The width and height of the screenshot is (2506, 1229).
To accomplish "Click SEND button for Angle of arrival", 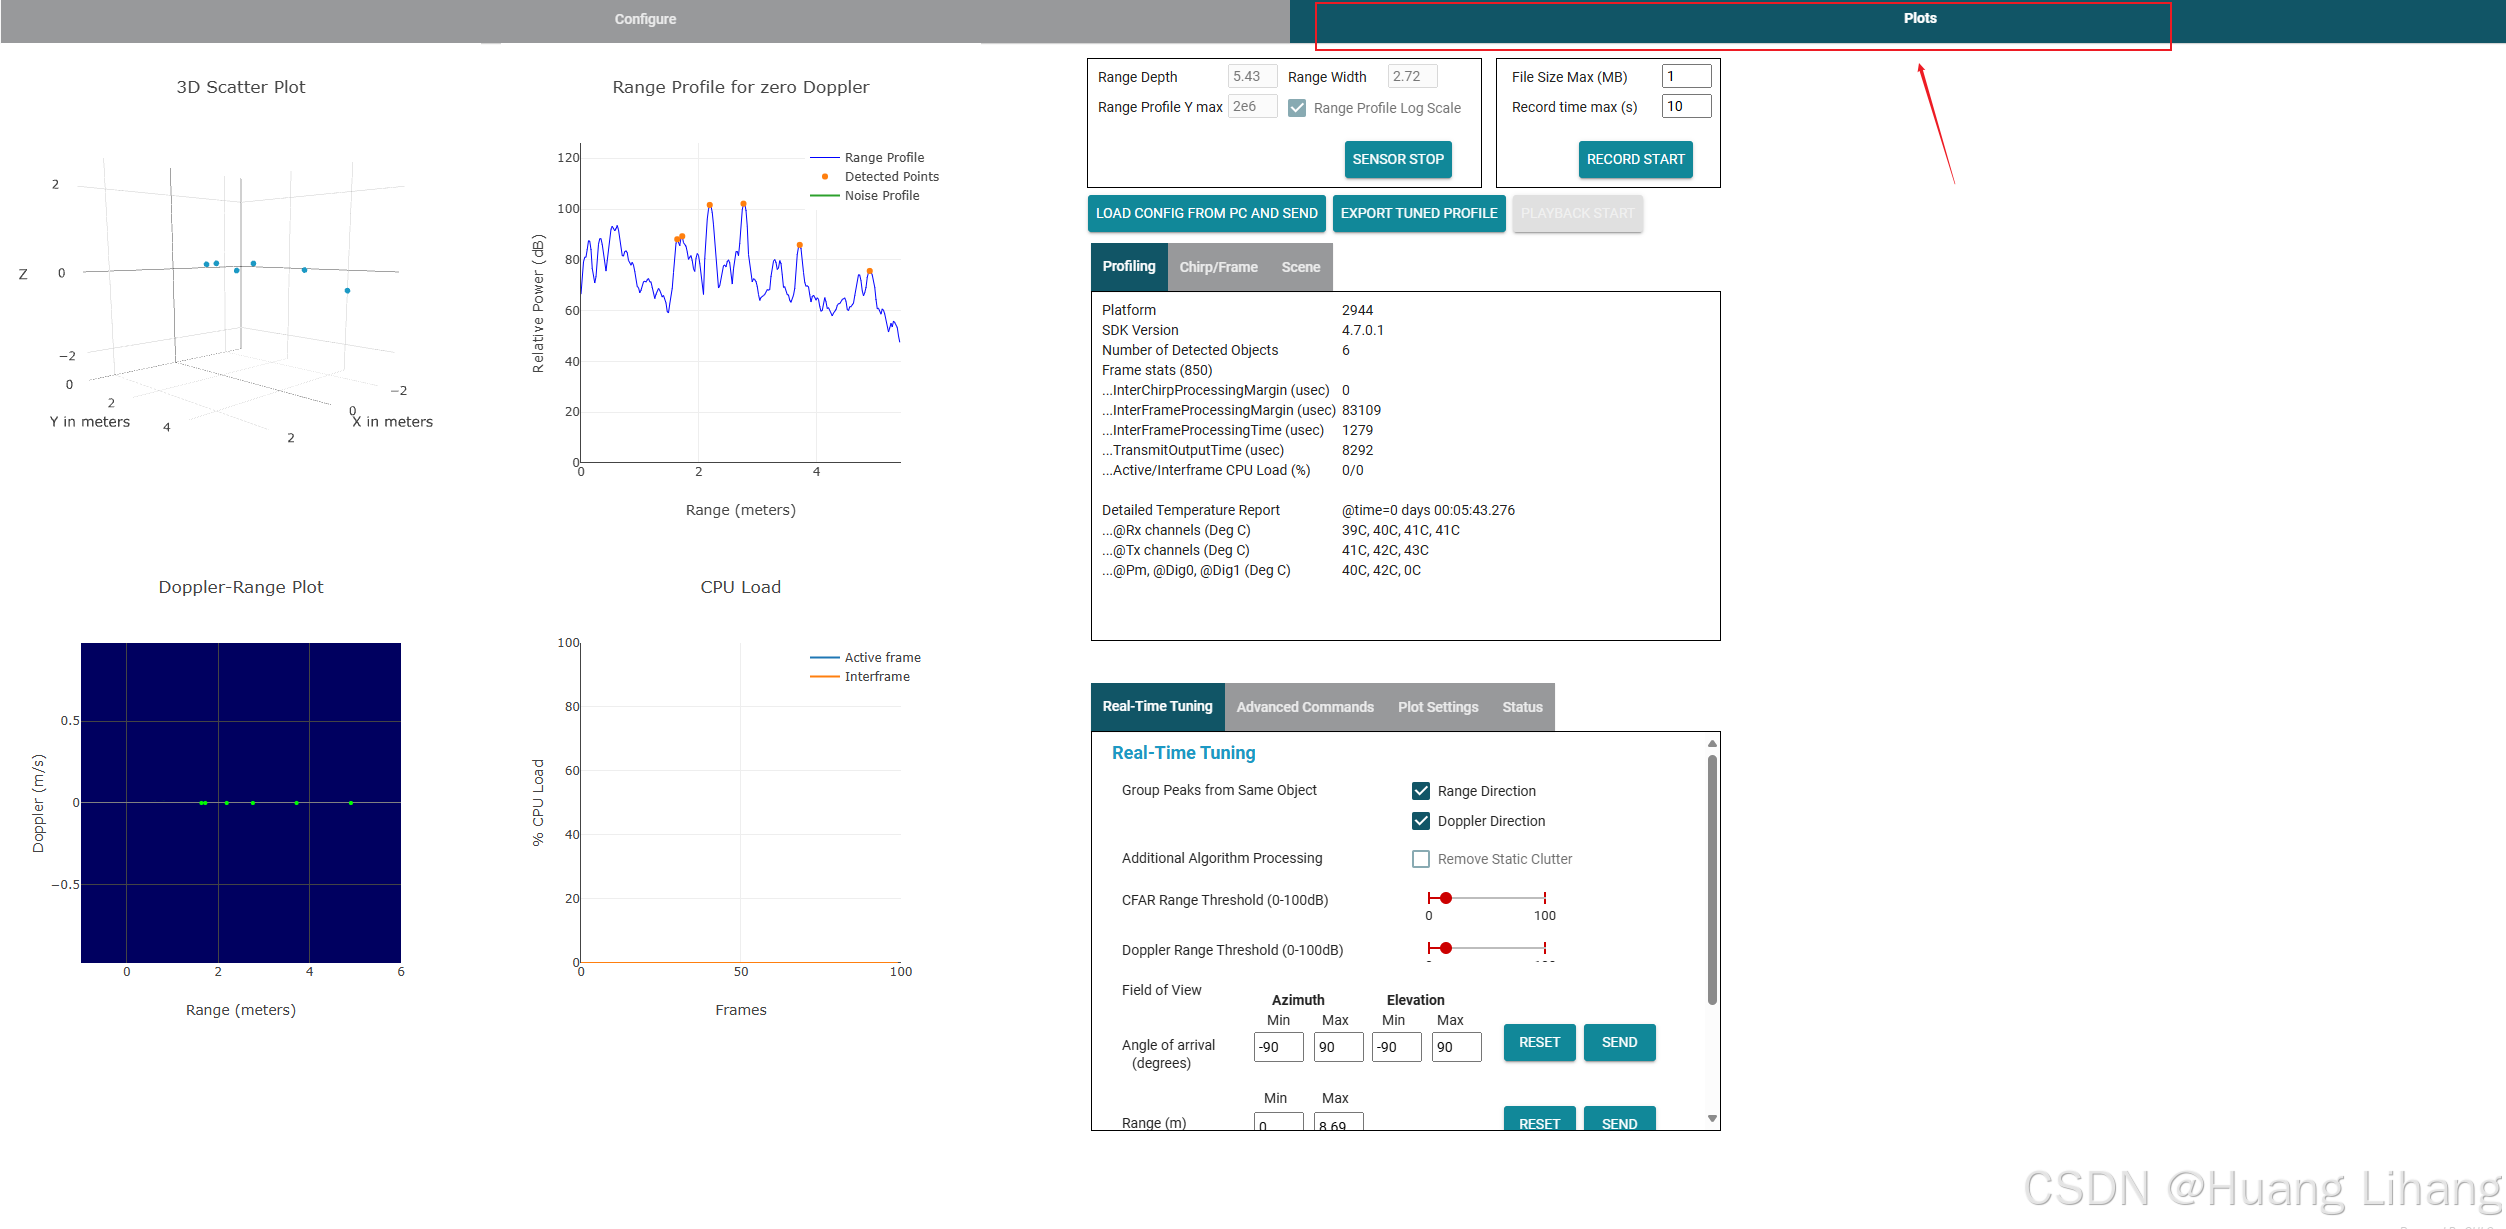I will (1618, 1042).
